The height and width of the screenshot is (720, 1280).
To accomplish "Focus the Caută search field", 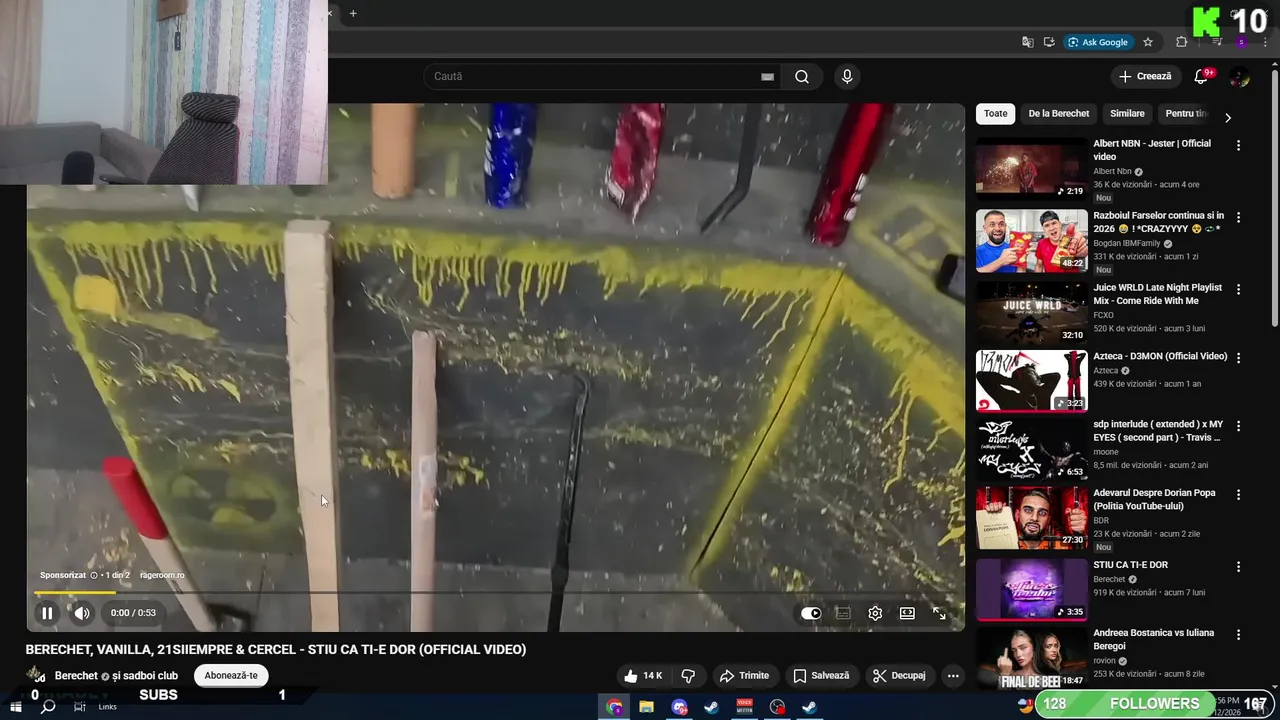I will coord(595,77).
